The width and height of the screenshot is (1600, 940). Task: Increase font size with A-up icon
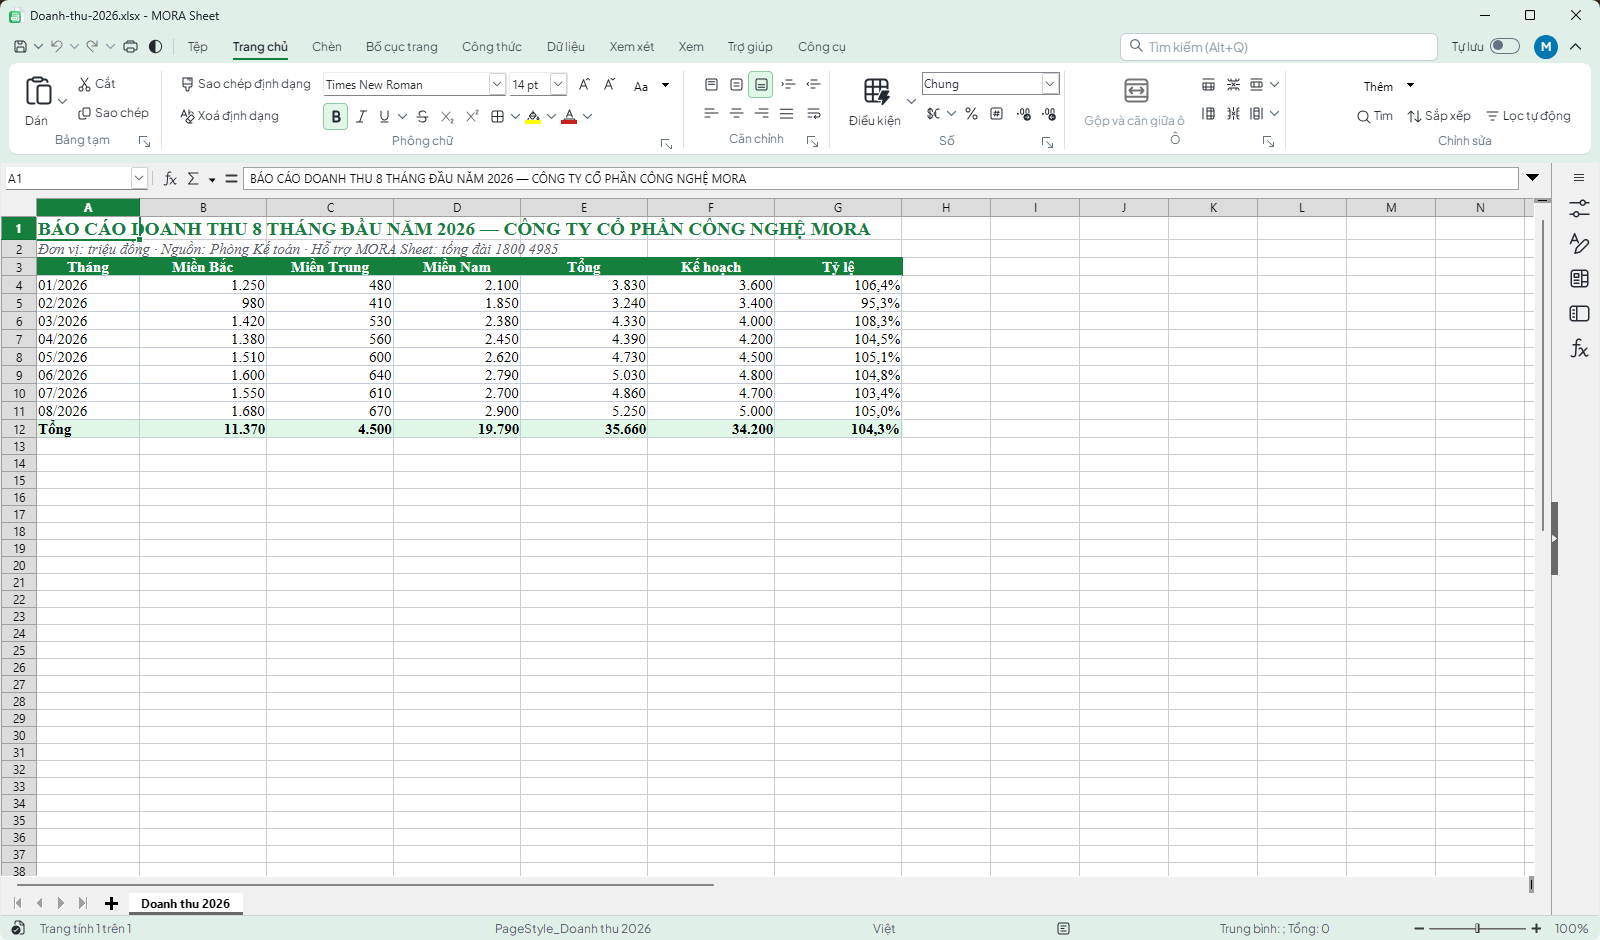coord(584,85)
